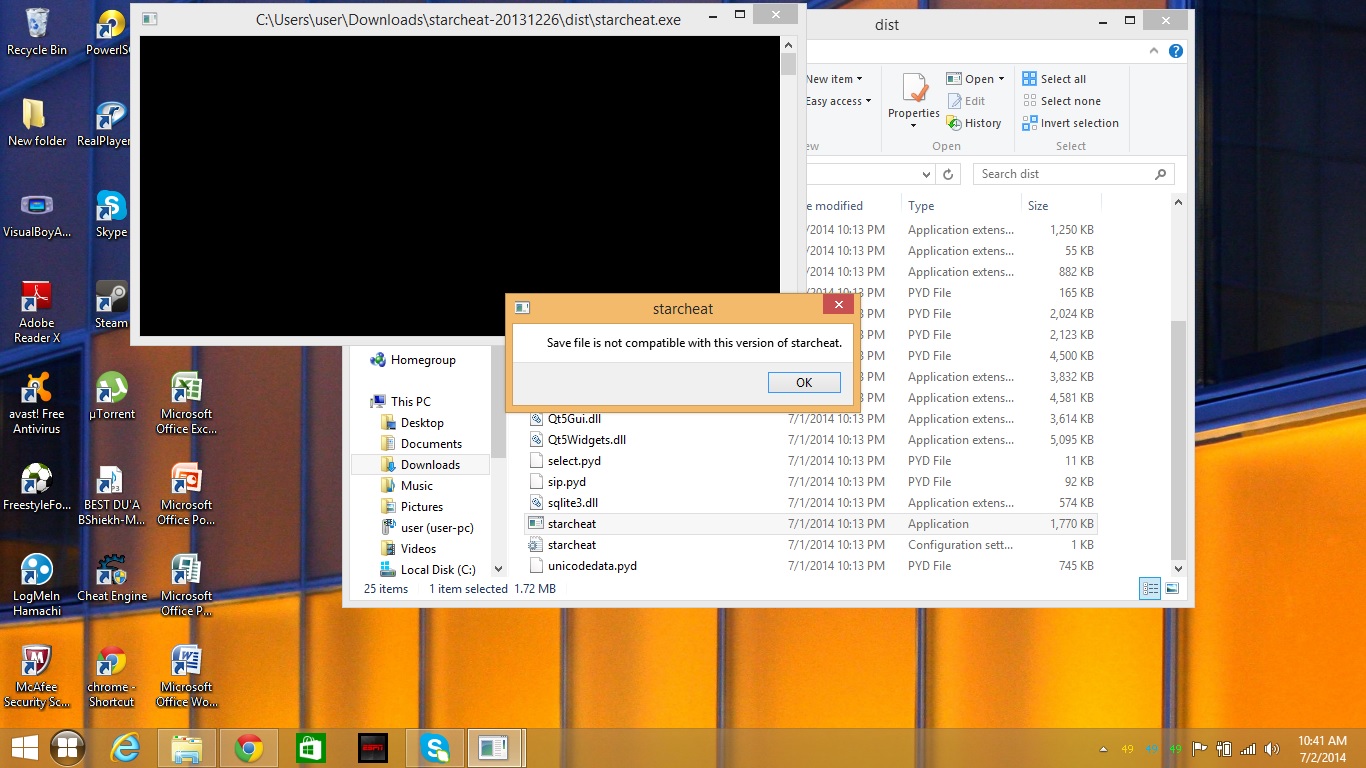Expand the ribbon Open button dropdown arrow

1001,79
